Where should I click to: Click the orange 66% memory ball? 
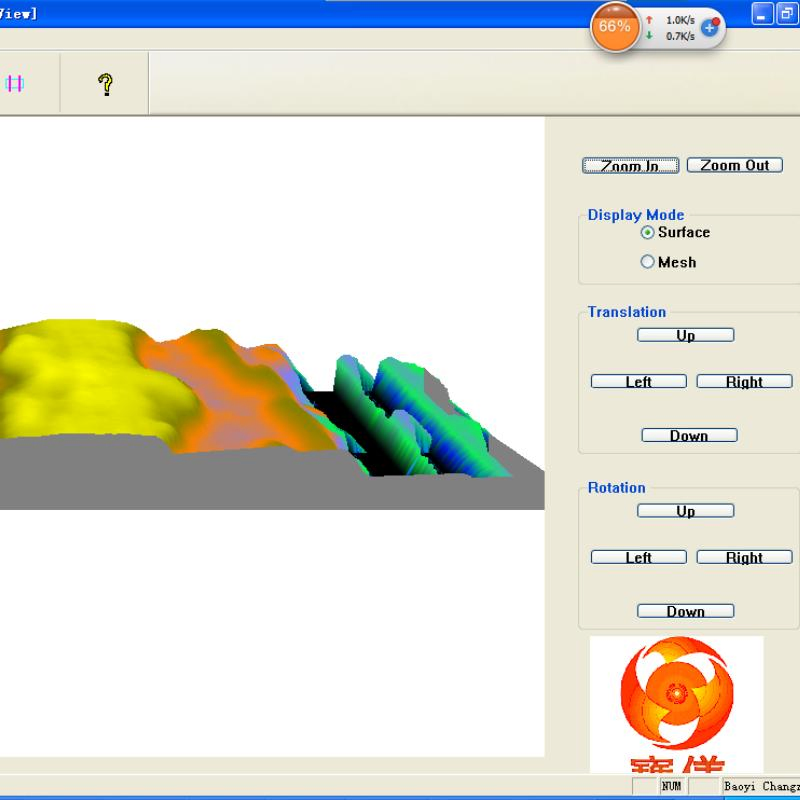click(614, 27)
